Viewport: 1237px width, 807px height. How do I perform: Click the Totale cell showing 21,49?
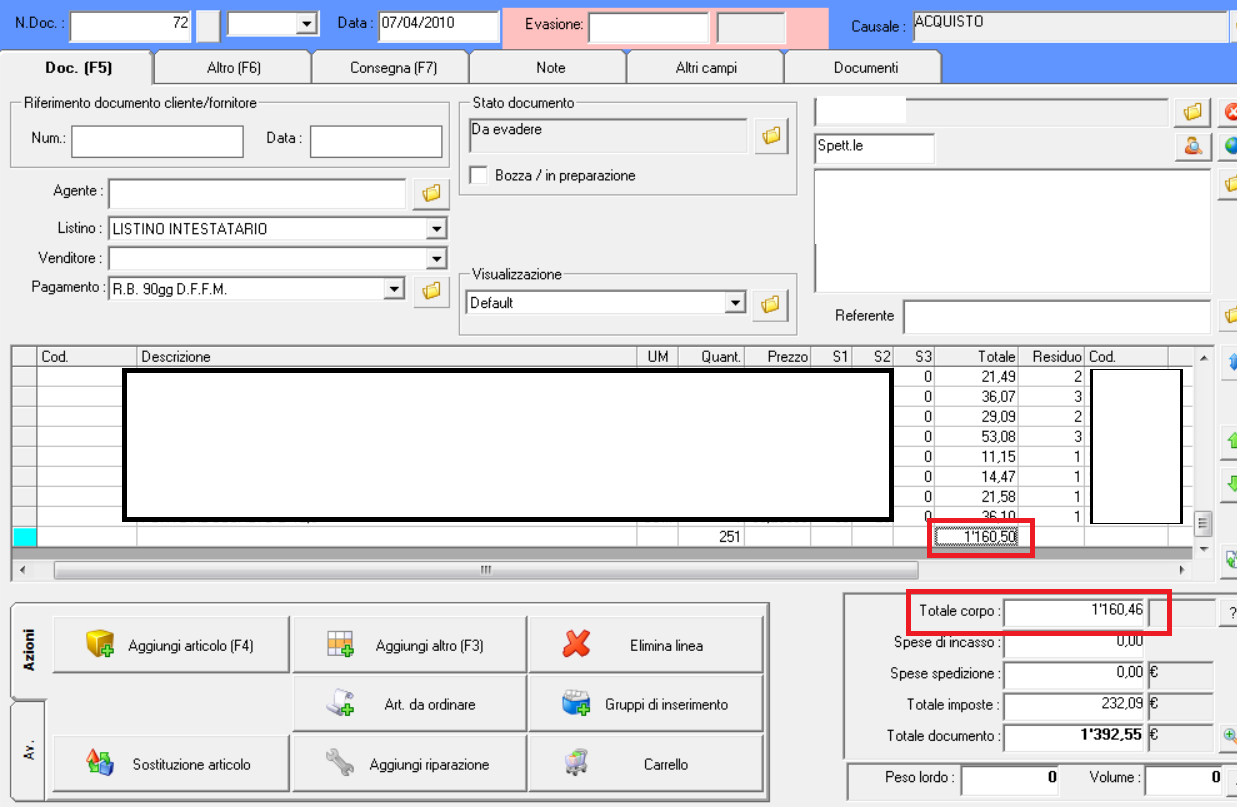(x=976, y=376)
